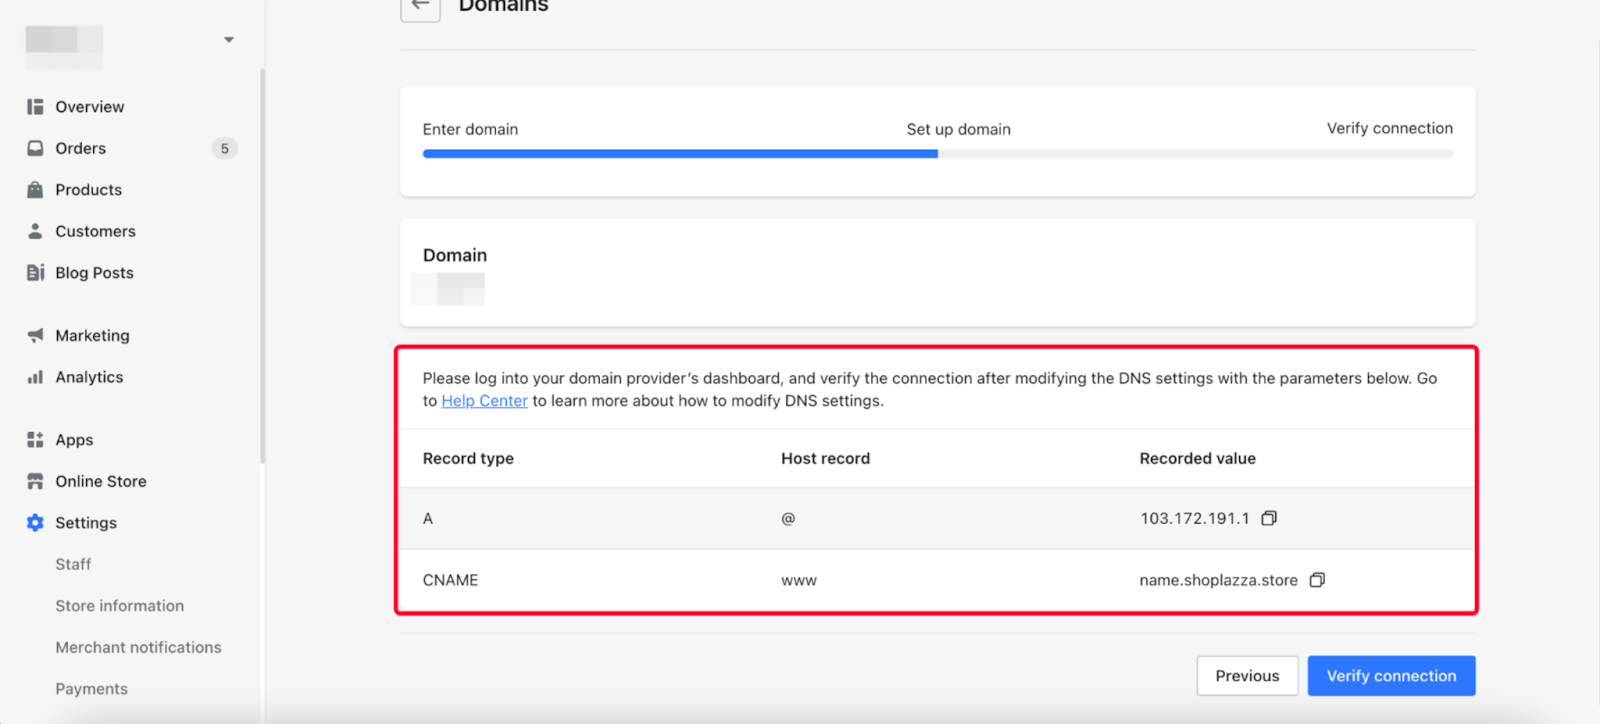
Task: Click the Previous button
Action: (x=1247, y=676)
